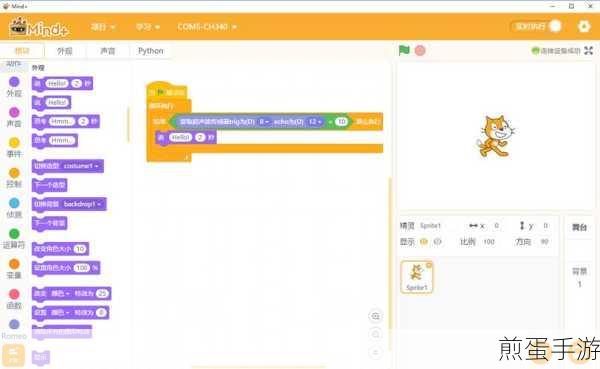Open the extensions button at the bottom left
This screenshot has width=600, height=369.
pos(13,355)
